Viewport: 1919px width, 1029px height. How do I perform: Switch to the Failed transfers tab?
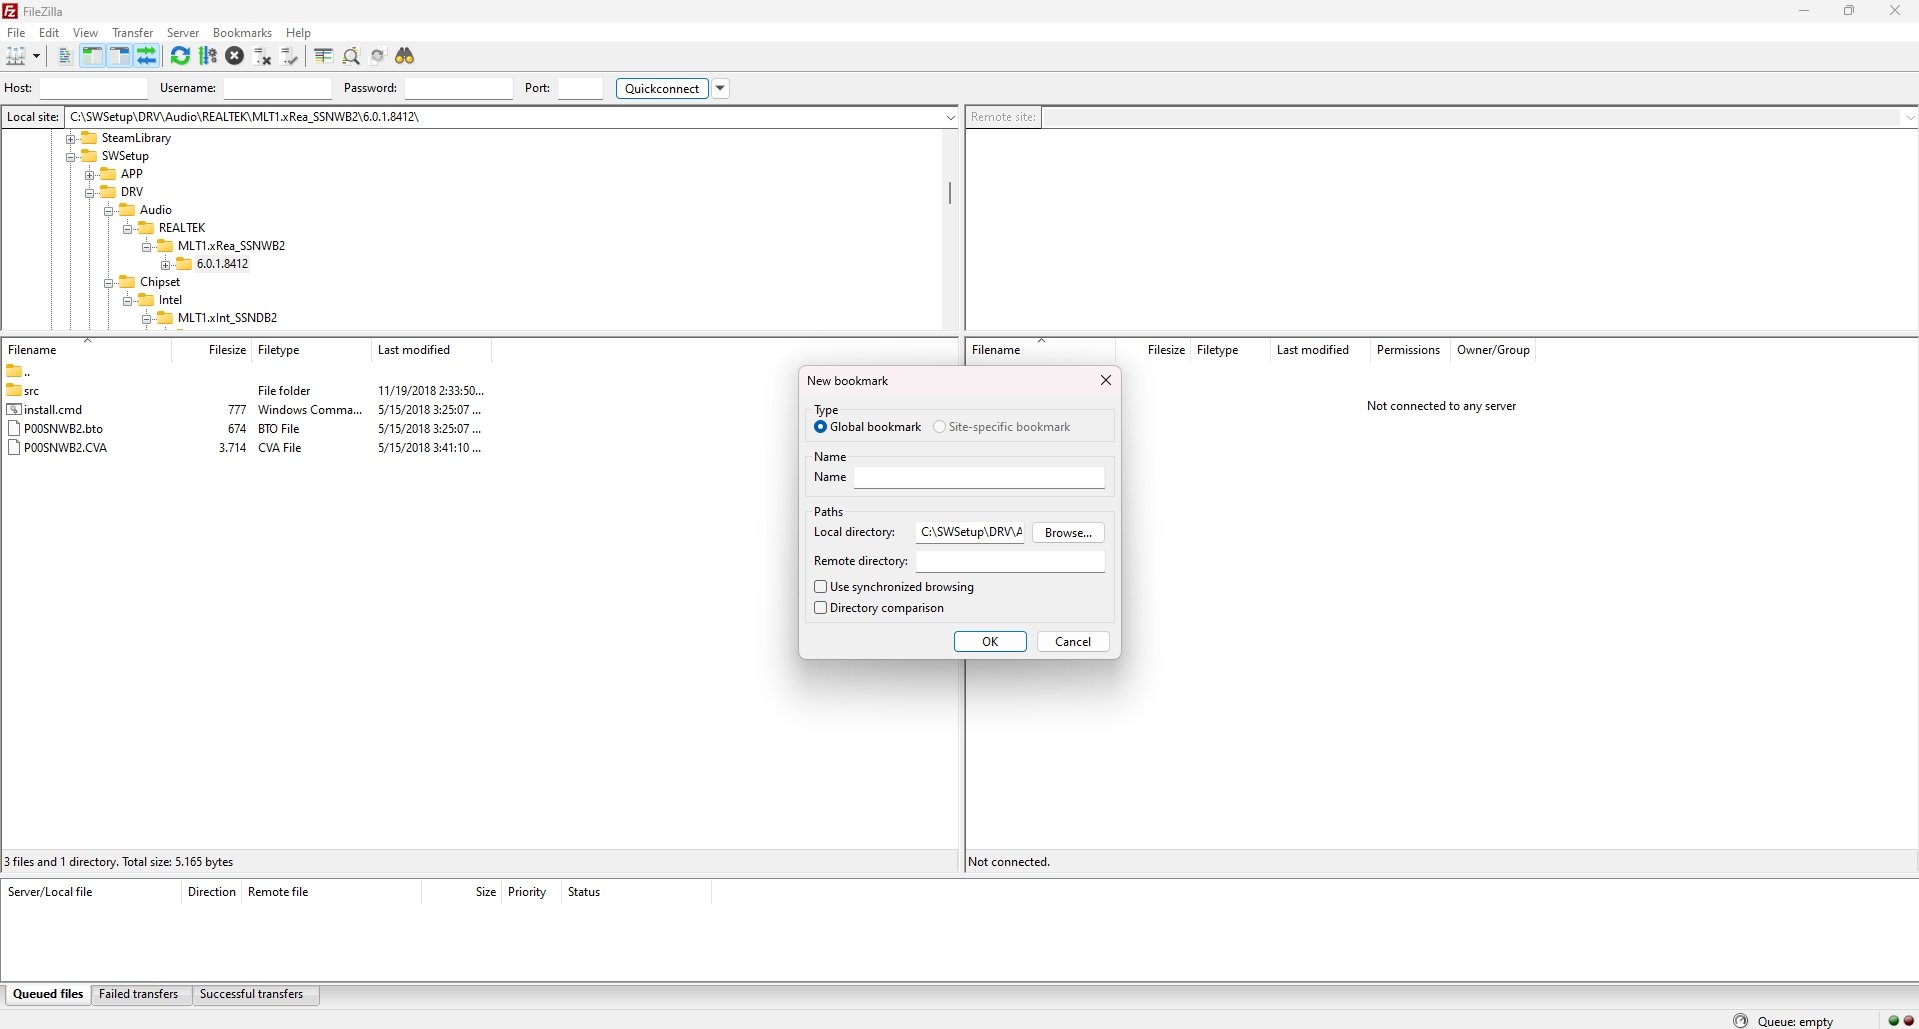(139, 994)
